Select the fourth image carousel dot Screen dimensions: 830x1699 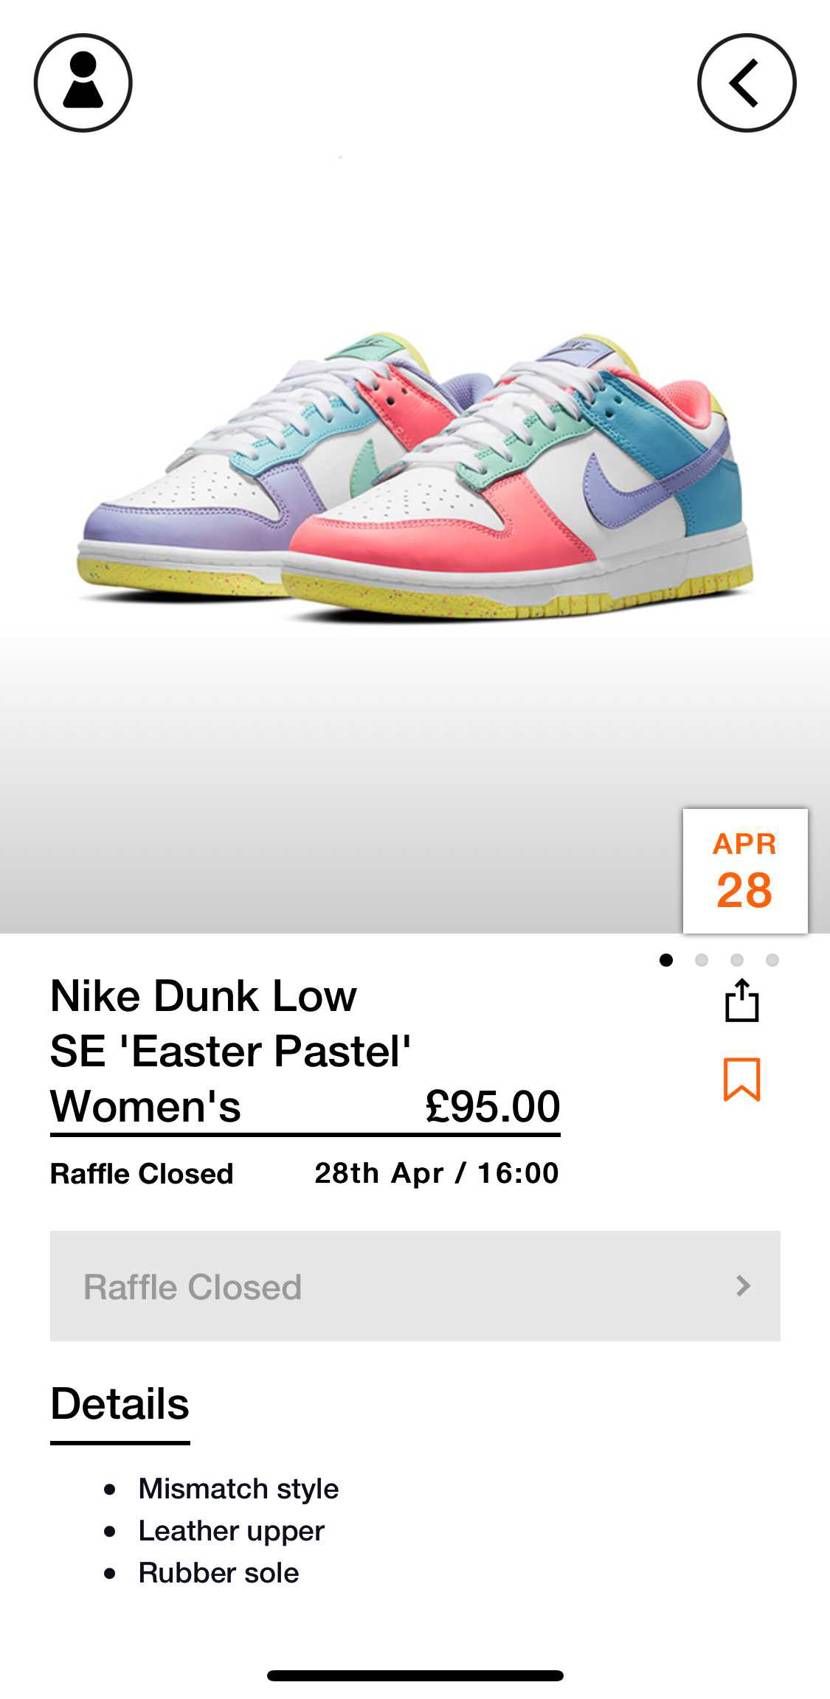772,960
